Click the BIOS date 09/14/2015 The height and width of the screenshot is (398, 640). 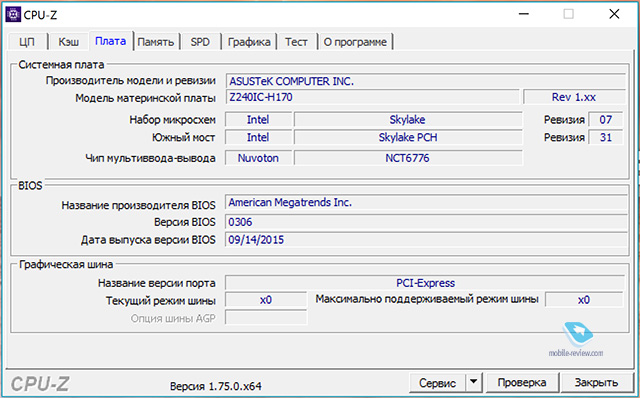[426, 240]
